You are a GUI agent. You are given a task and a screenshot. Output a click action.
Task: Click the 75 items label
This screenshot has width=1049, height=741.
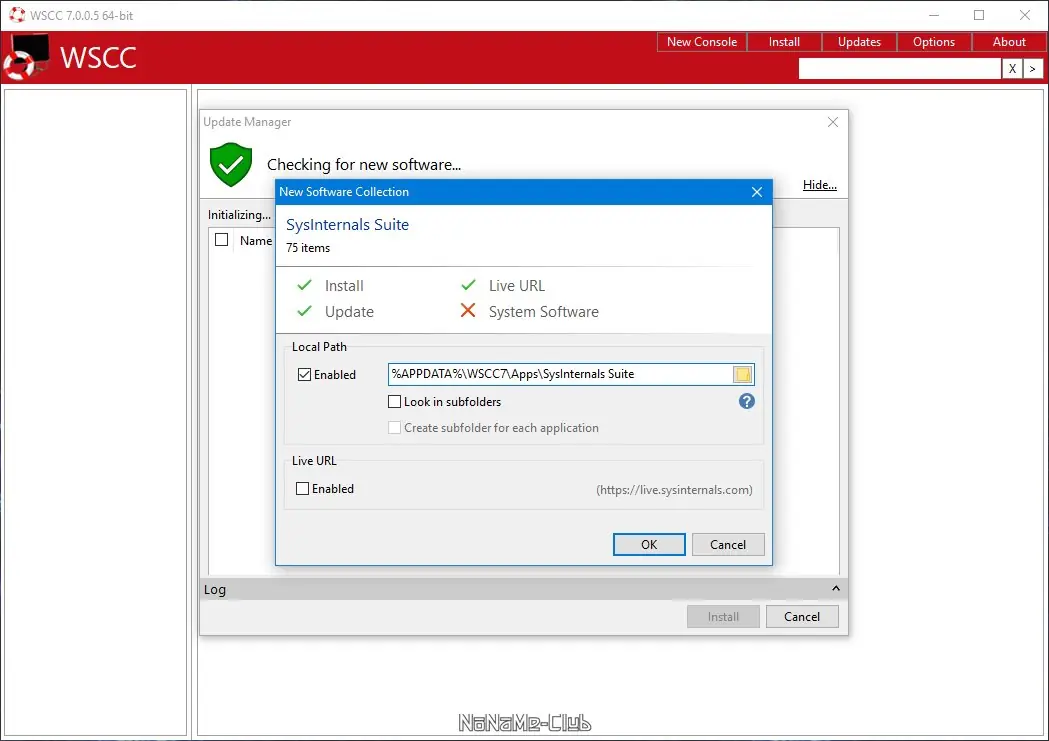(308, 248)
